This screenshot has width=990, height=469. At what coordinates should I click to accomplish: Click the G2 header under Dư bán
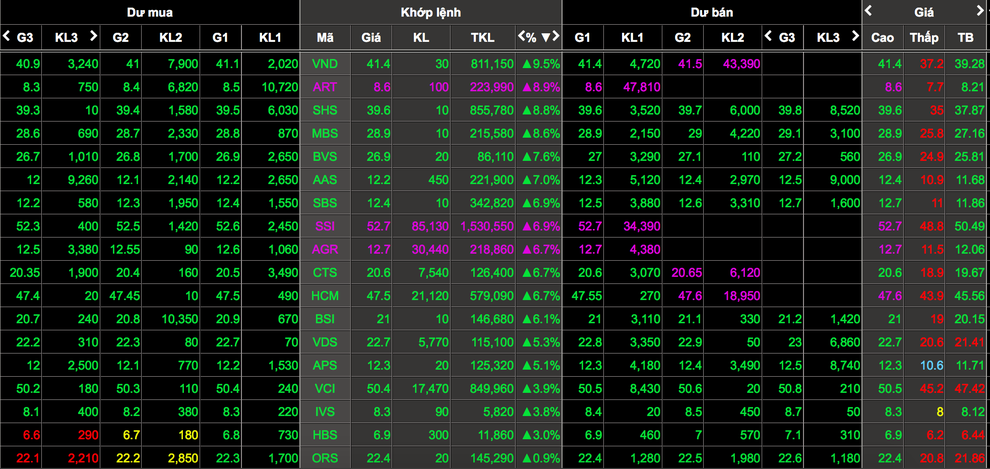pyautogui.click(x=682, y=38)
